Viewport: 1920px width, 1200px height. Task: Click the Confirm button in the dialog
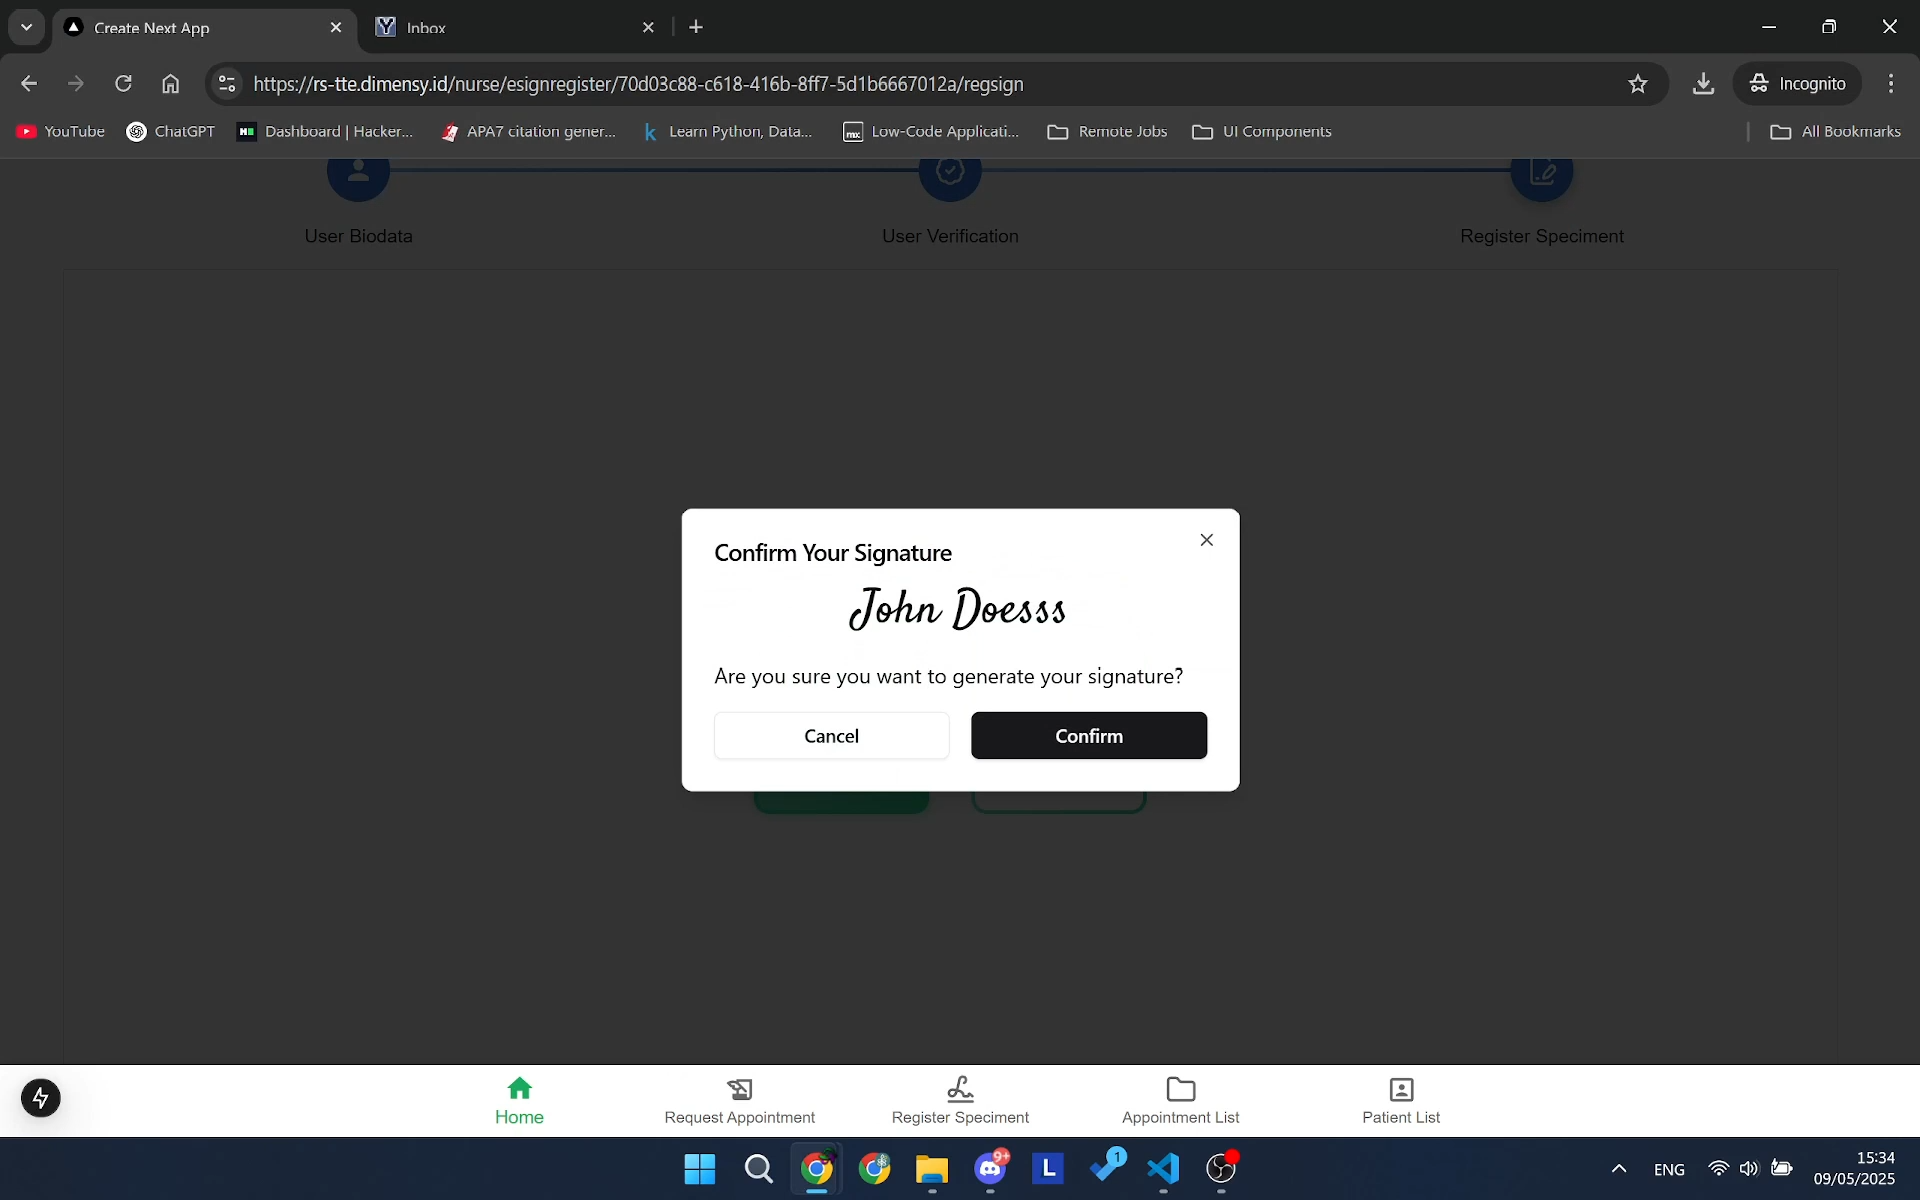1088,735
